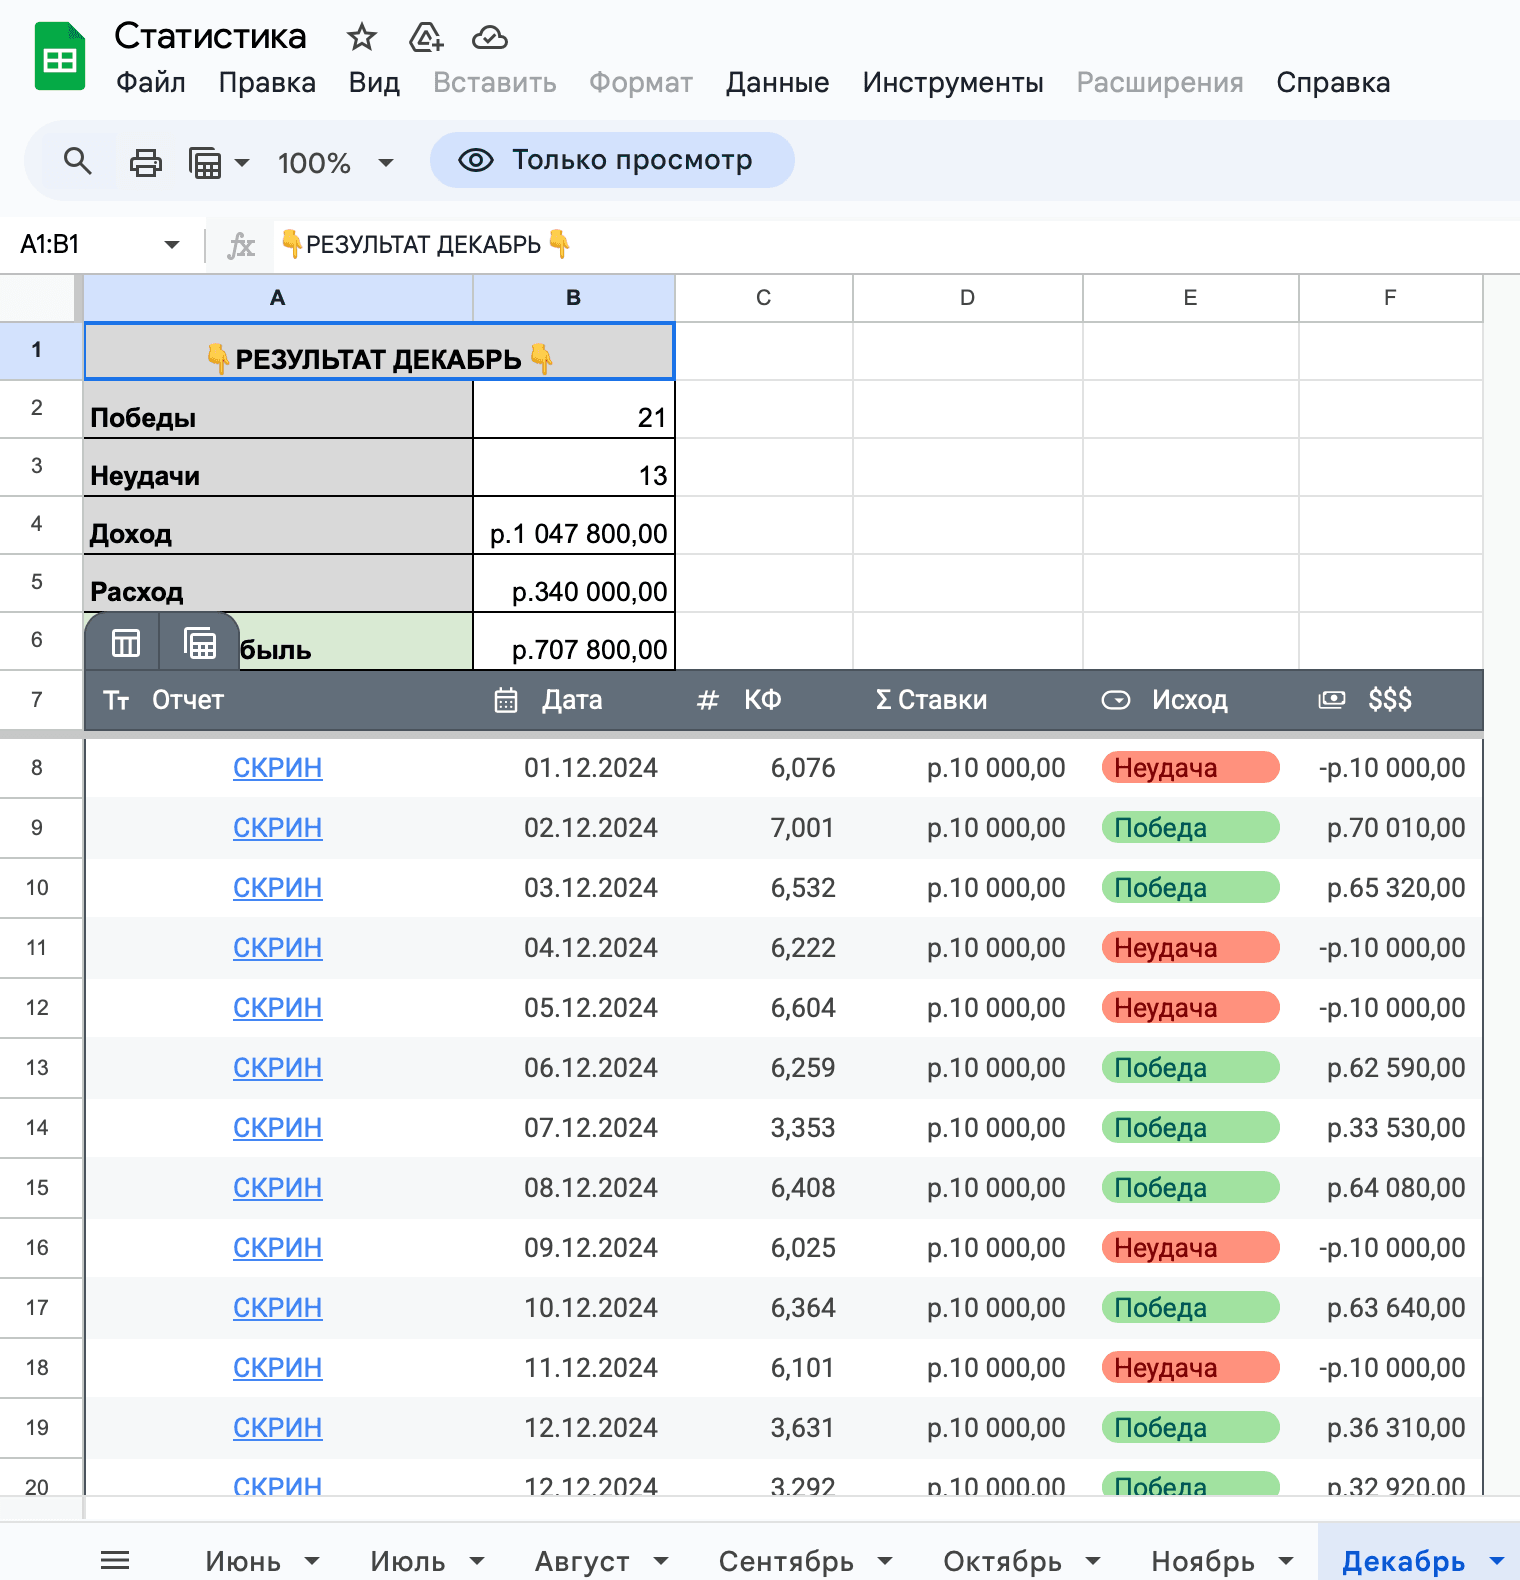Viewport: 1520px width, 1580px height.
Task: Click the fx formula icon
Action: pos(241,245)
